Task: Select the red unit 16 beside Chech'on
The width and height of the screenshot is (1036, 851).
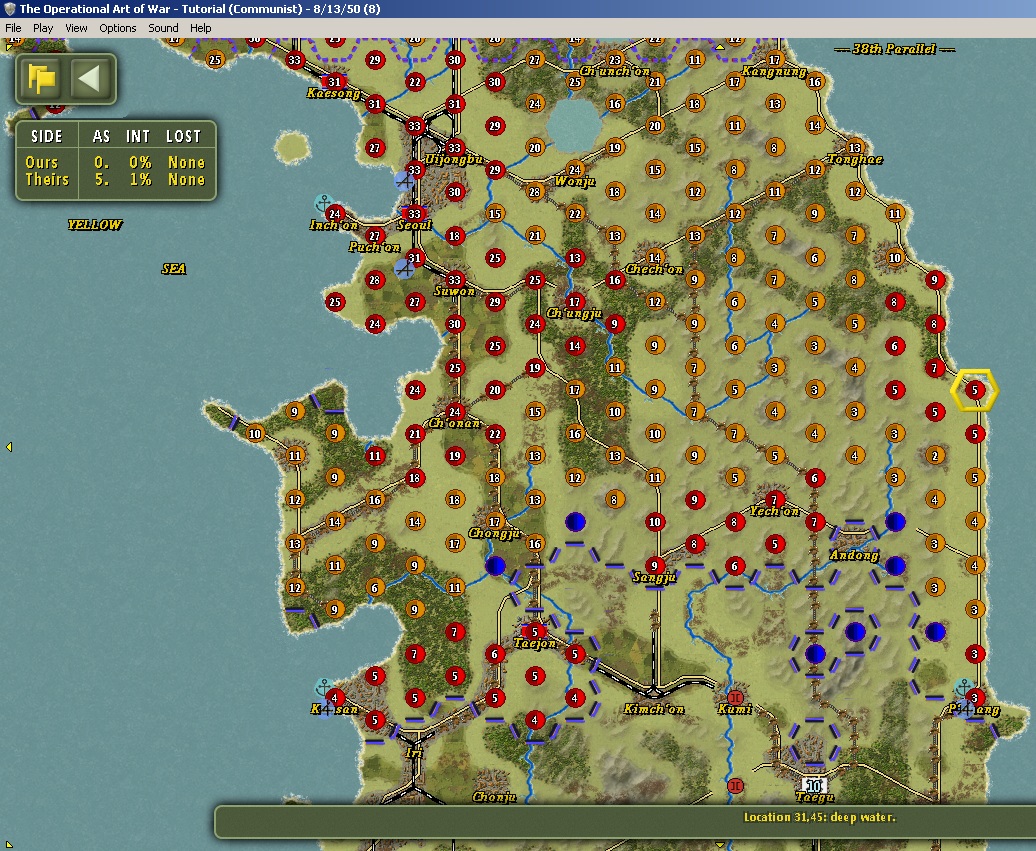Action: click(x=614, y=279)
